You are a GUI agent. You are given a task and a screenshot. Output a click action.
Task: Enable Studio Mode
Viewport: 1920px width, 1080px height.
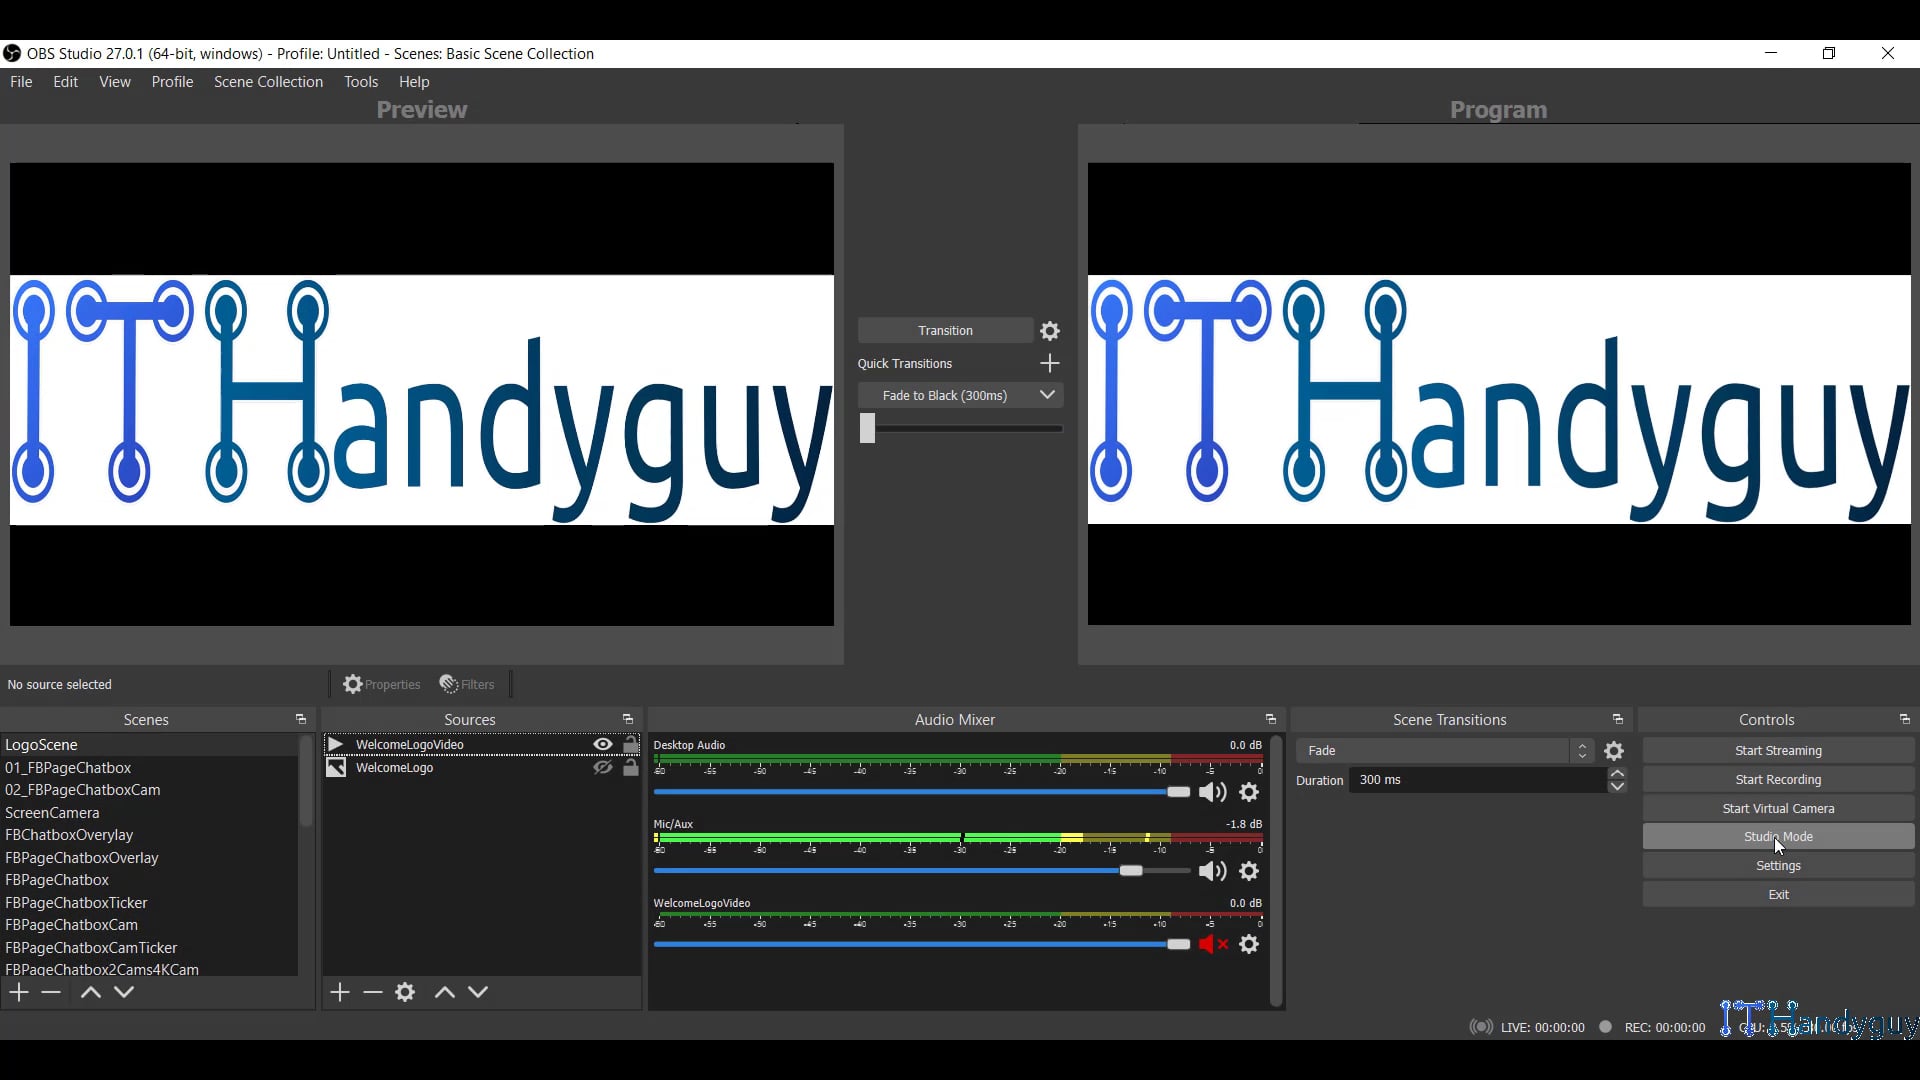[x=1778, y=836]
